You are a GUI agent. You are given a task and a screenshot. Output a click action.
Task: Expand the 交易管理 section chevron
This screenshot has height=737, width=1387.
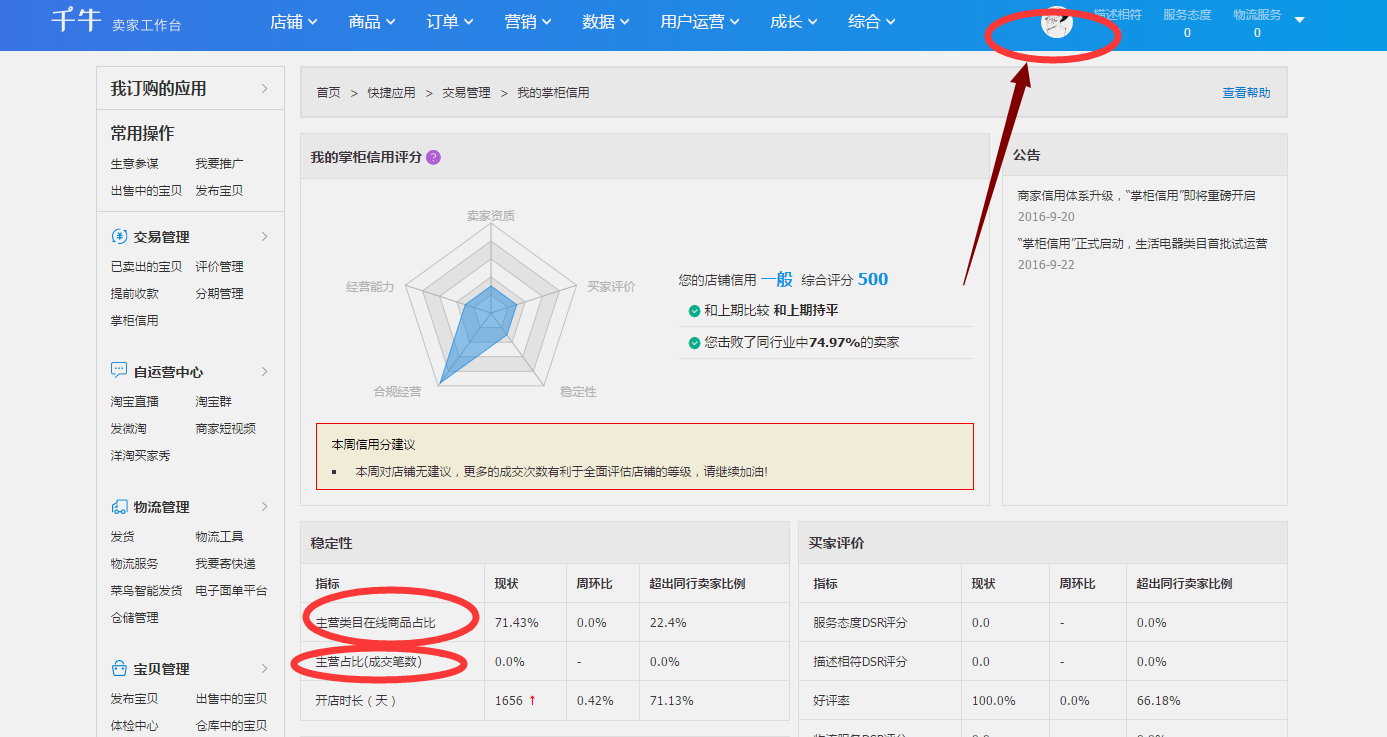265,237
